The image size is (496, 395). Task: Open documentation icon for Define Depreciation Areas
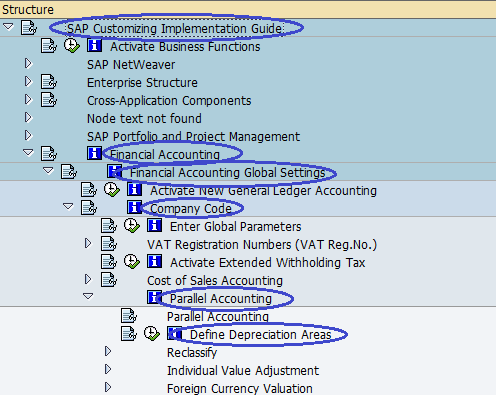tap(129, 333)
